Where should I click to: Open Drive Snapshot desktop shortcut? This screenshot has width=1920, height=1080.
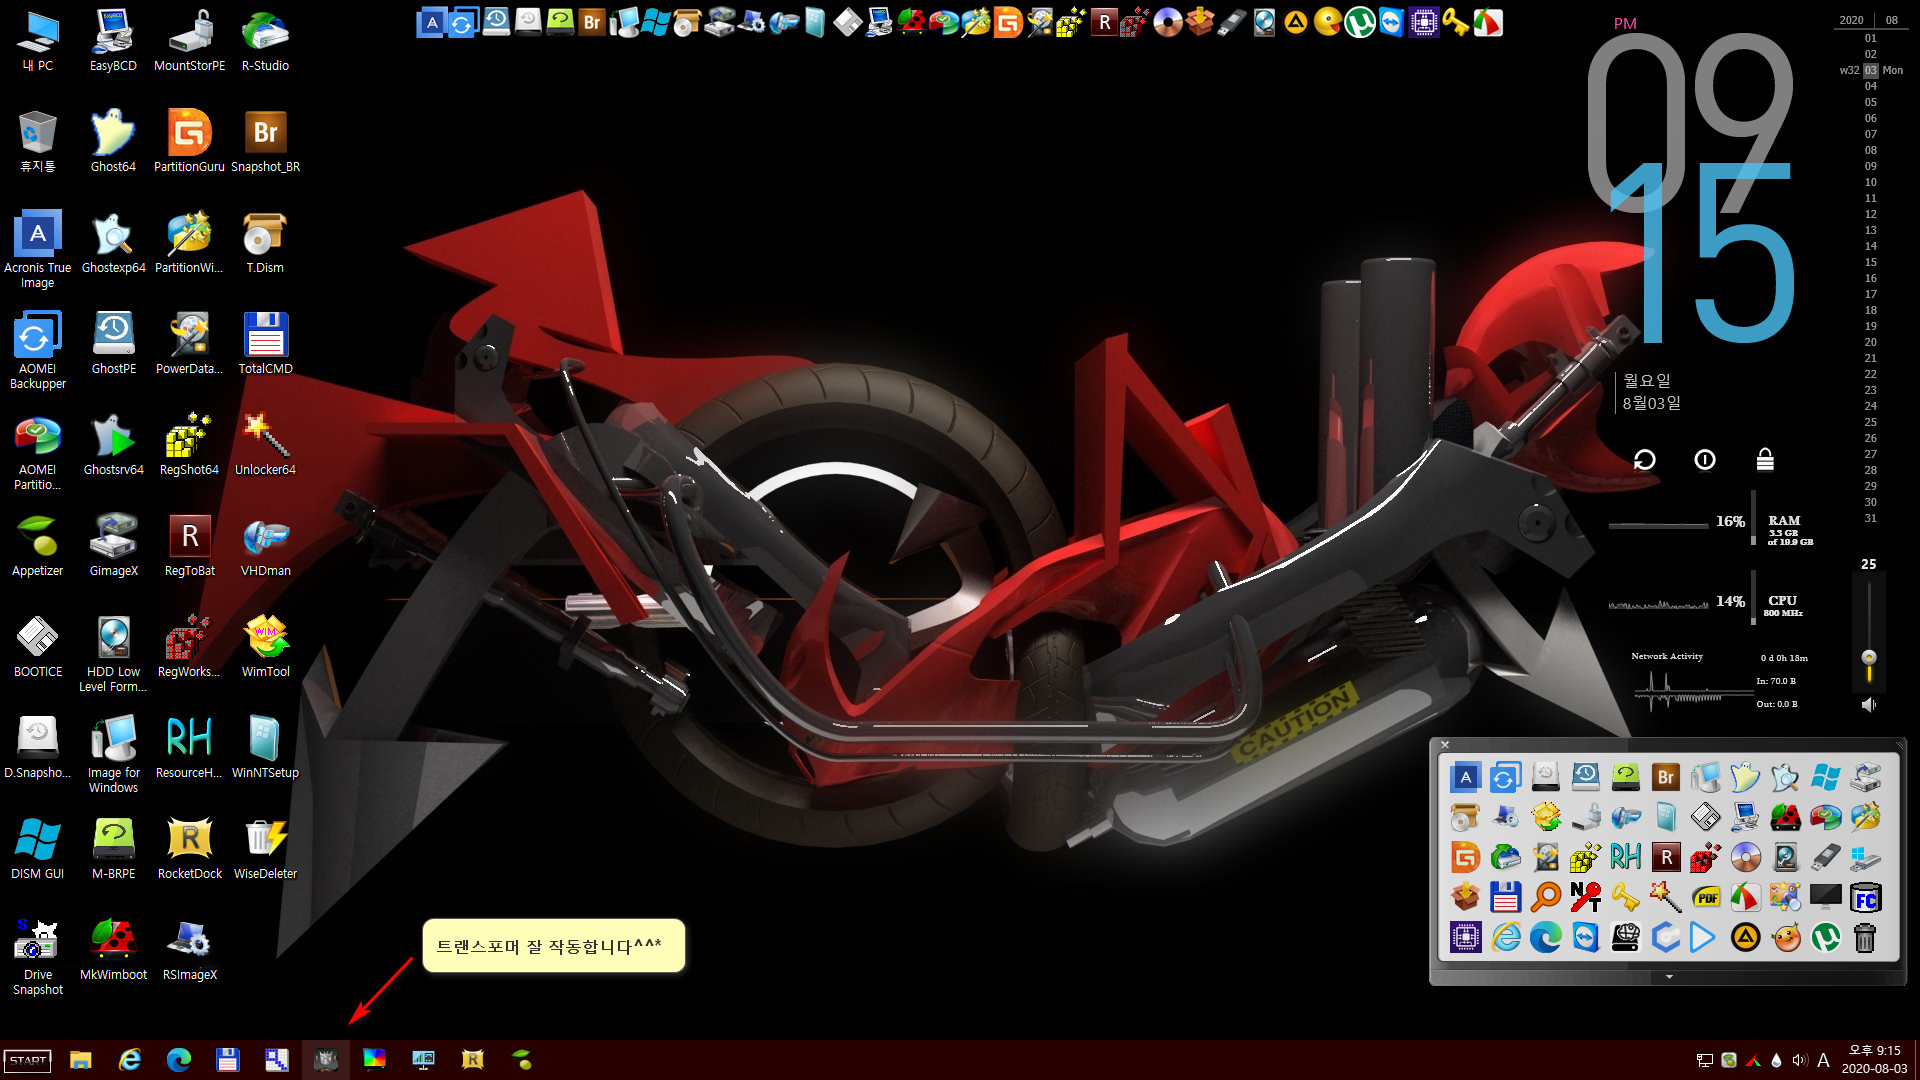click(x=38, y=957)
